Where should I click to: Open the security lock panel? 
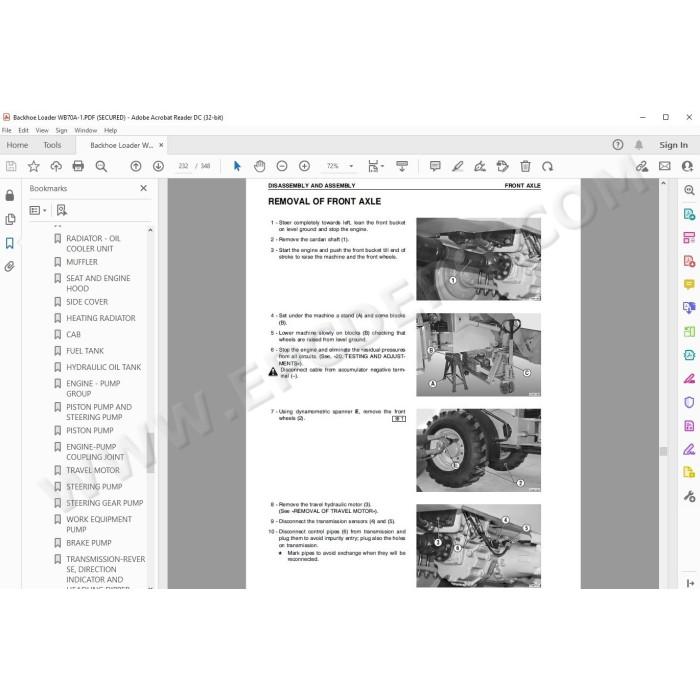(x=10, y=196)
